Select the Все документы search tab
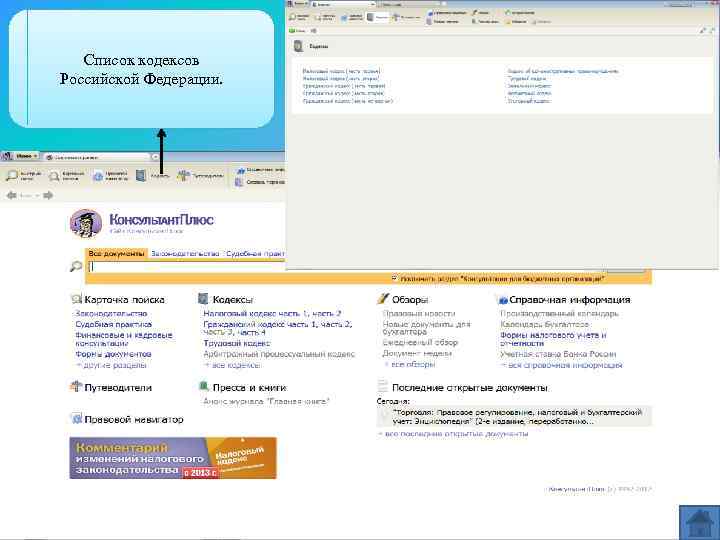This screenshot has height=540, width=720. coord(116,253)
